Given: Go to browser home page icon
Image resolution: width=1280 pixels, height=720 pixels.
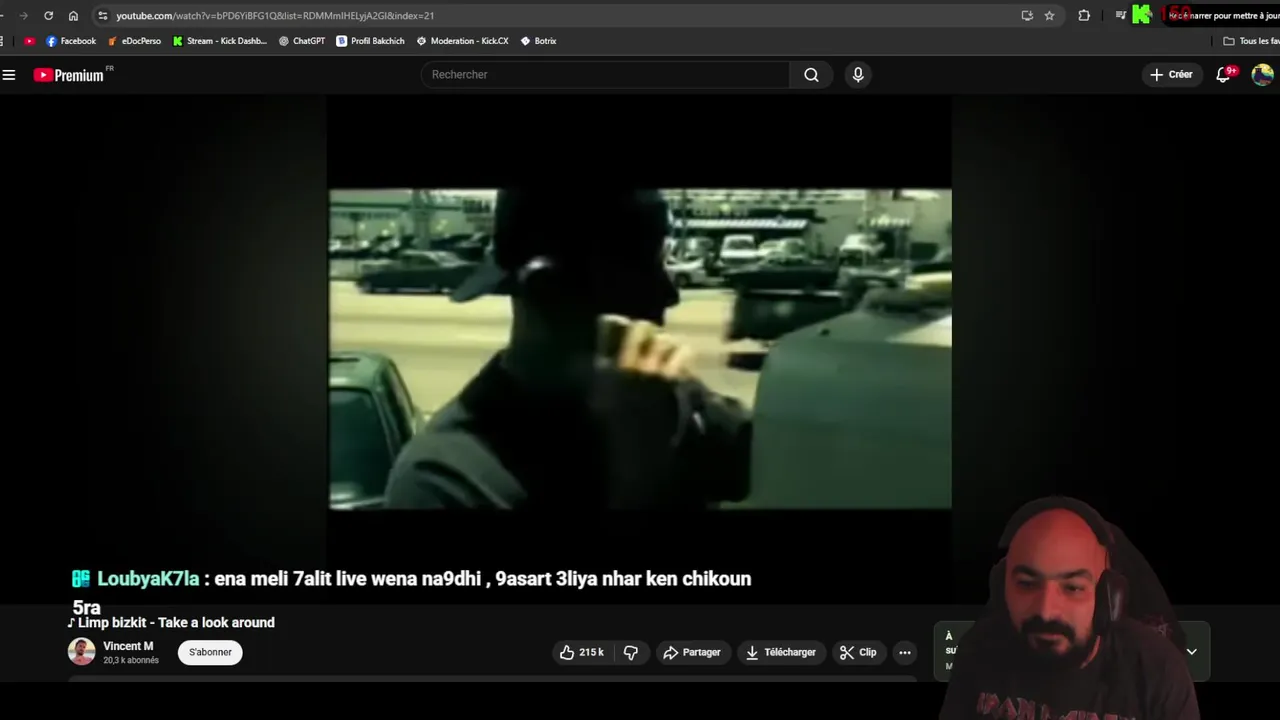Looking at the screenshot, I should 73,15.
